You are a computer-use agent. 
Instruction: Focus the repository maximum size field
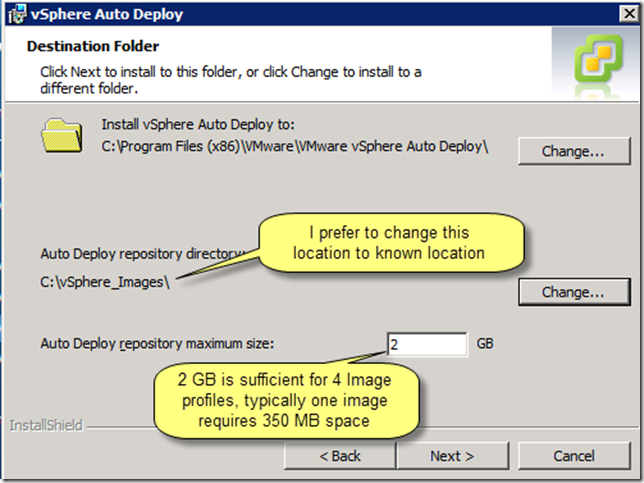[427, 344]
